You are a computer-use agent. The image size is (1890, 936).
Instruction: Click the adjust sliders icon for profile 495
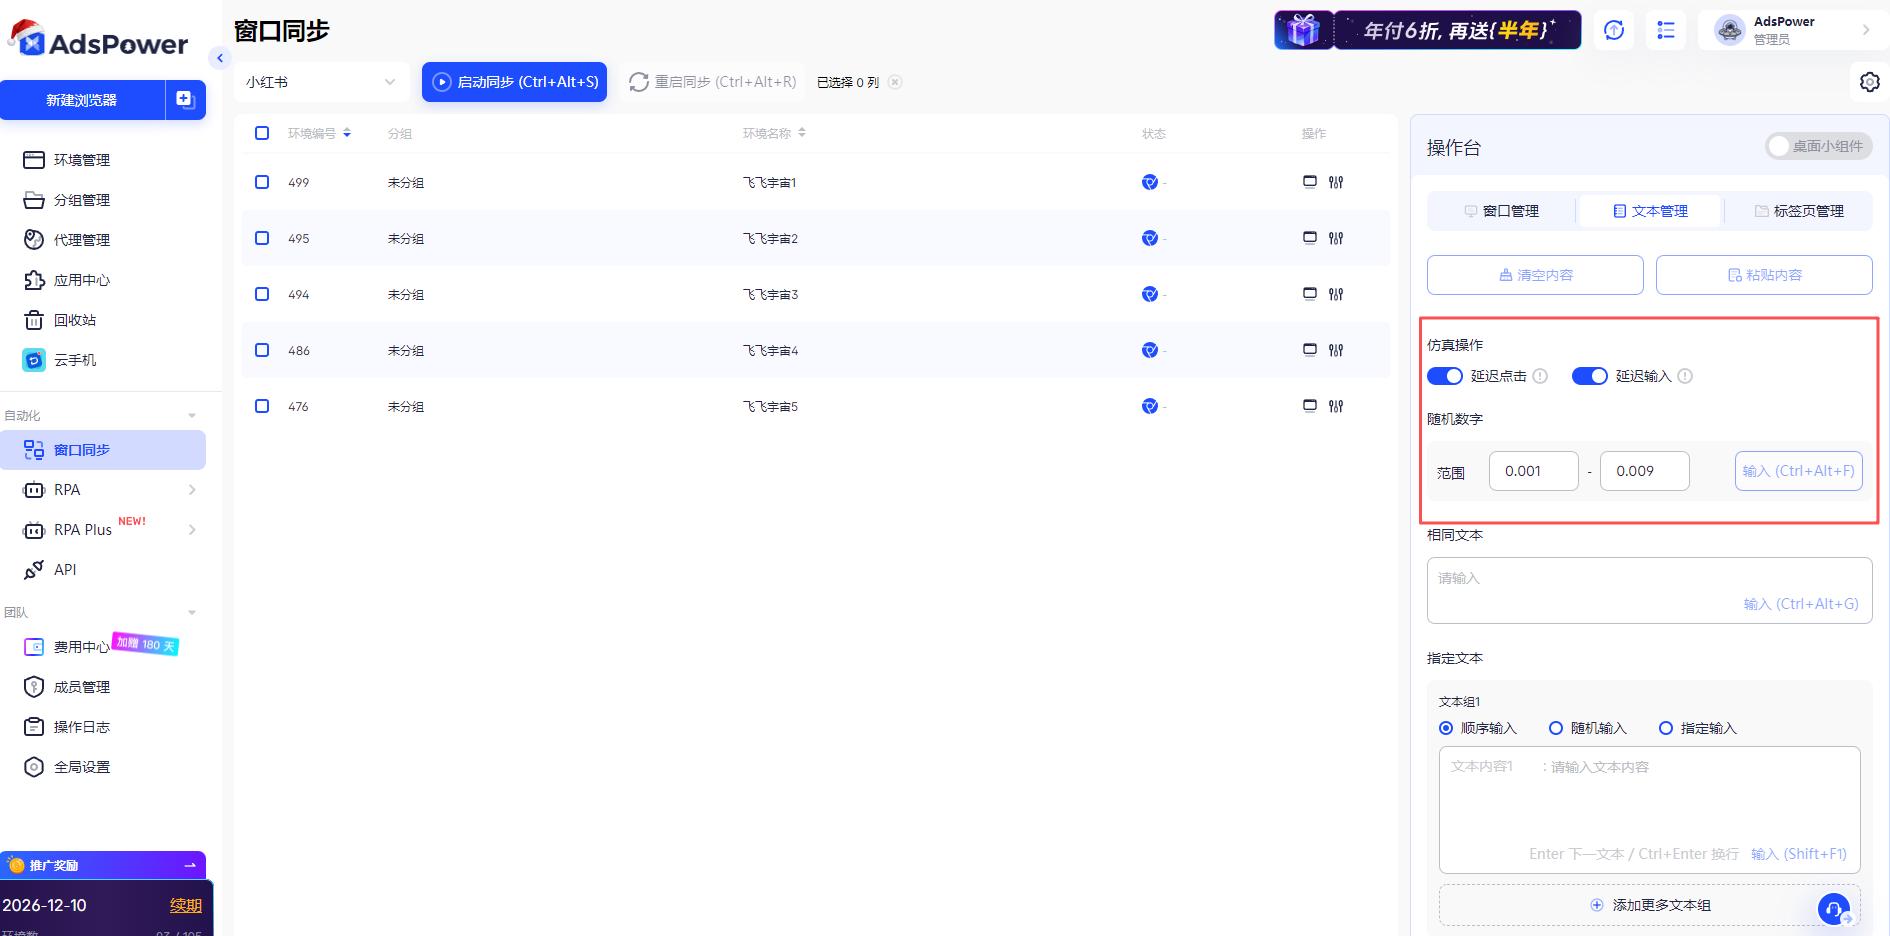click(1336, 238)
